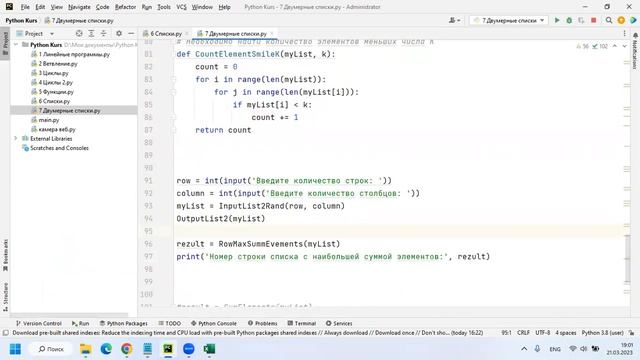Click the taskbar Поиск search box
The width and height of the screenshot is (640, 360).
point(51,349)
